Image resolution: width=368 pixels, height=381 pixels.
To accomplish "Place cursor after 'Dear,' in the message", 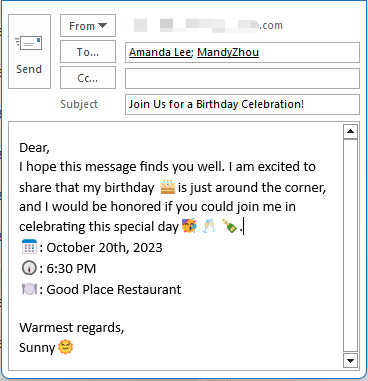I will click(50, 147).
